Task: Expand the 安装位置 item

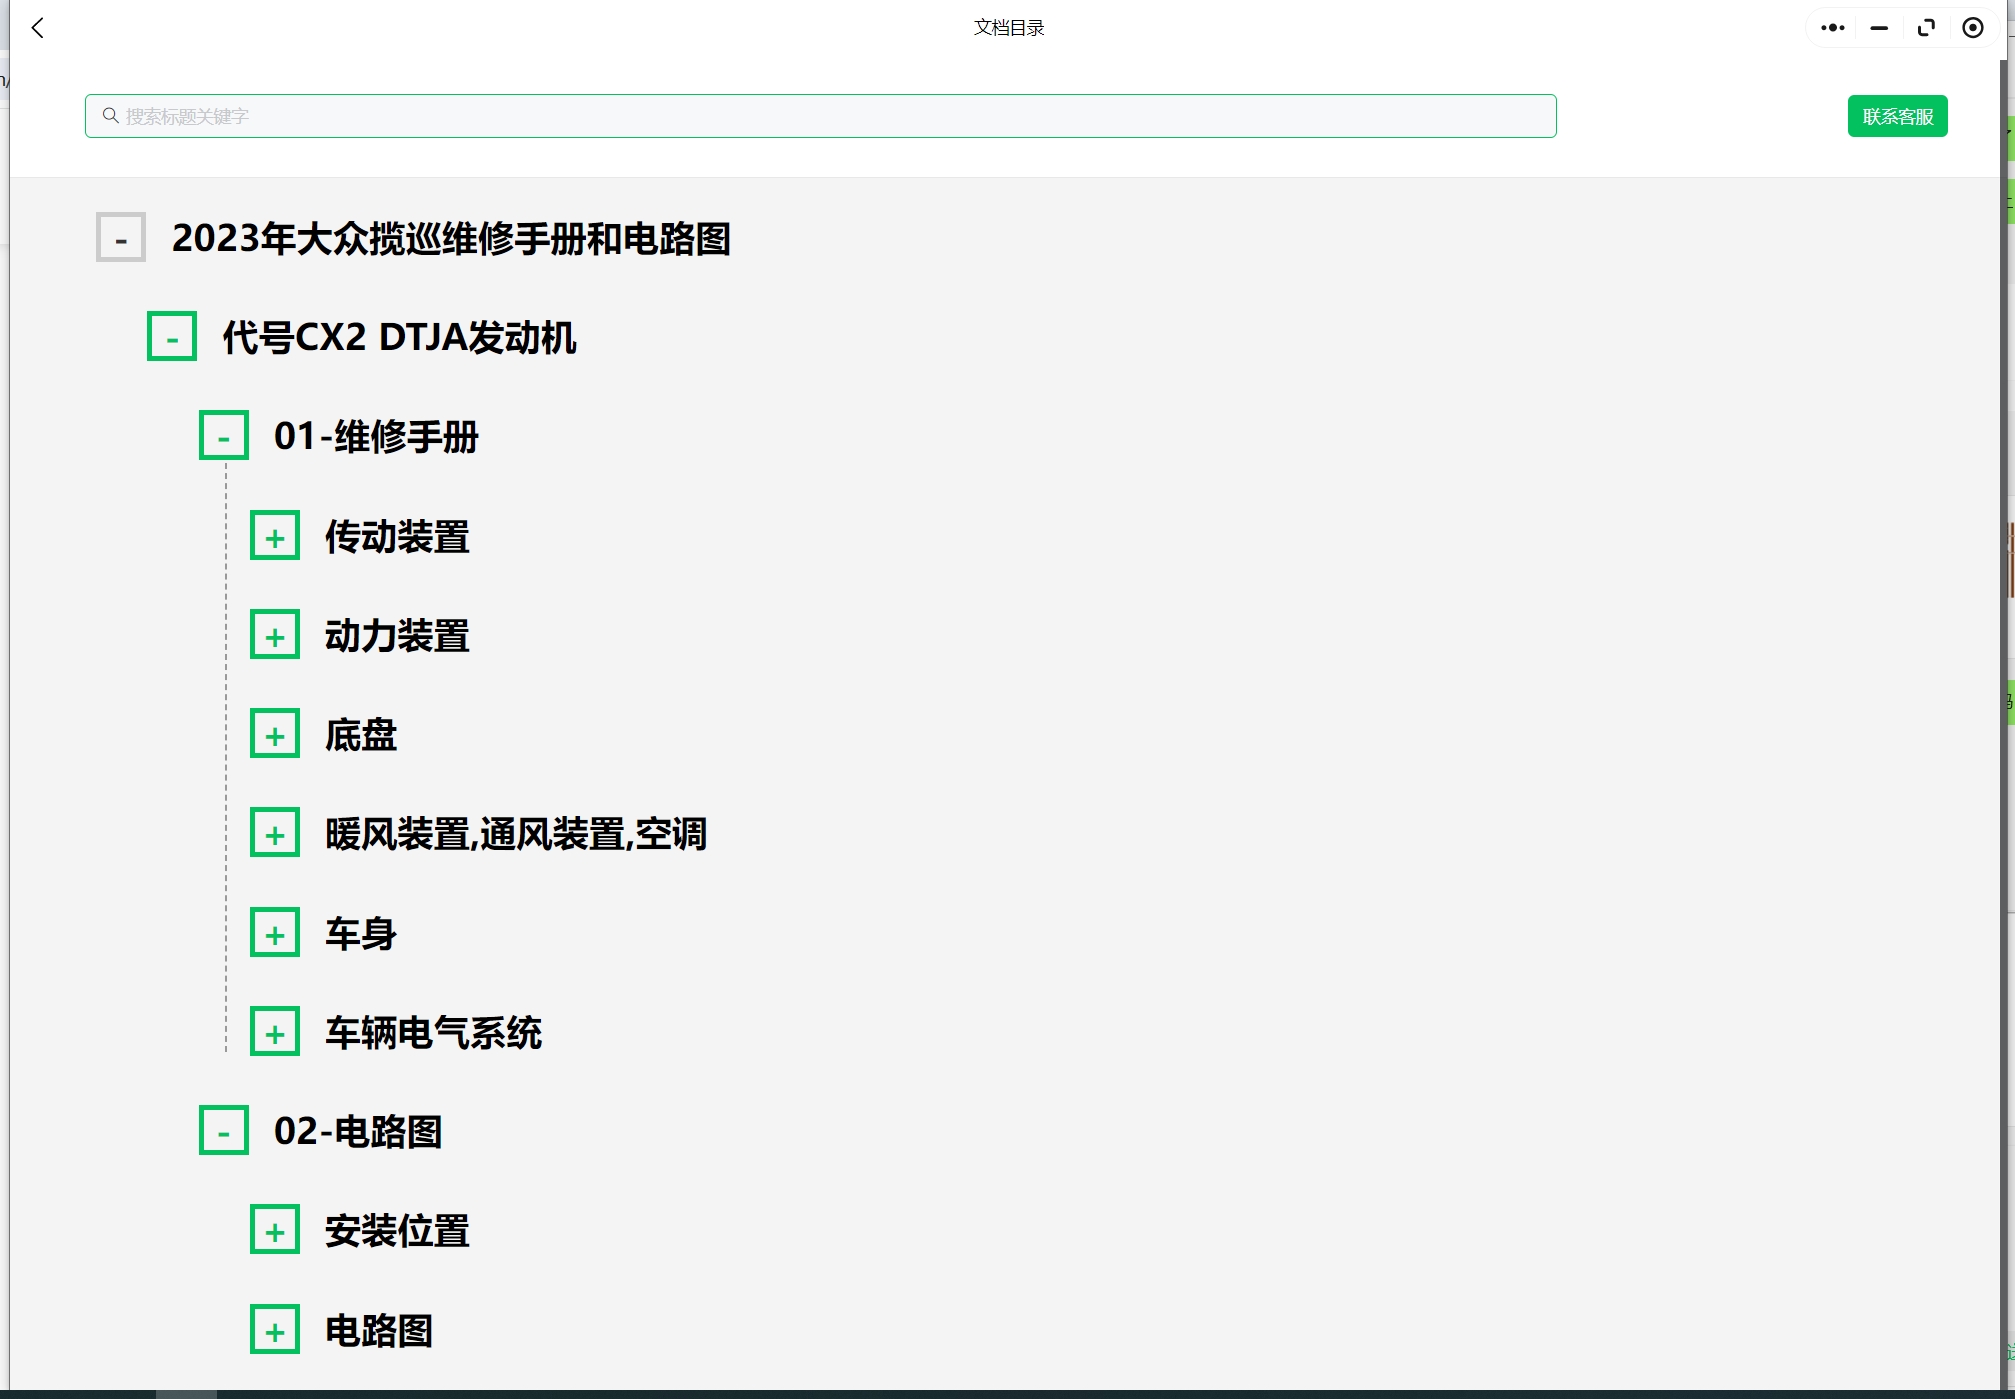Action: pos(275,1230)
